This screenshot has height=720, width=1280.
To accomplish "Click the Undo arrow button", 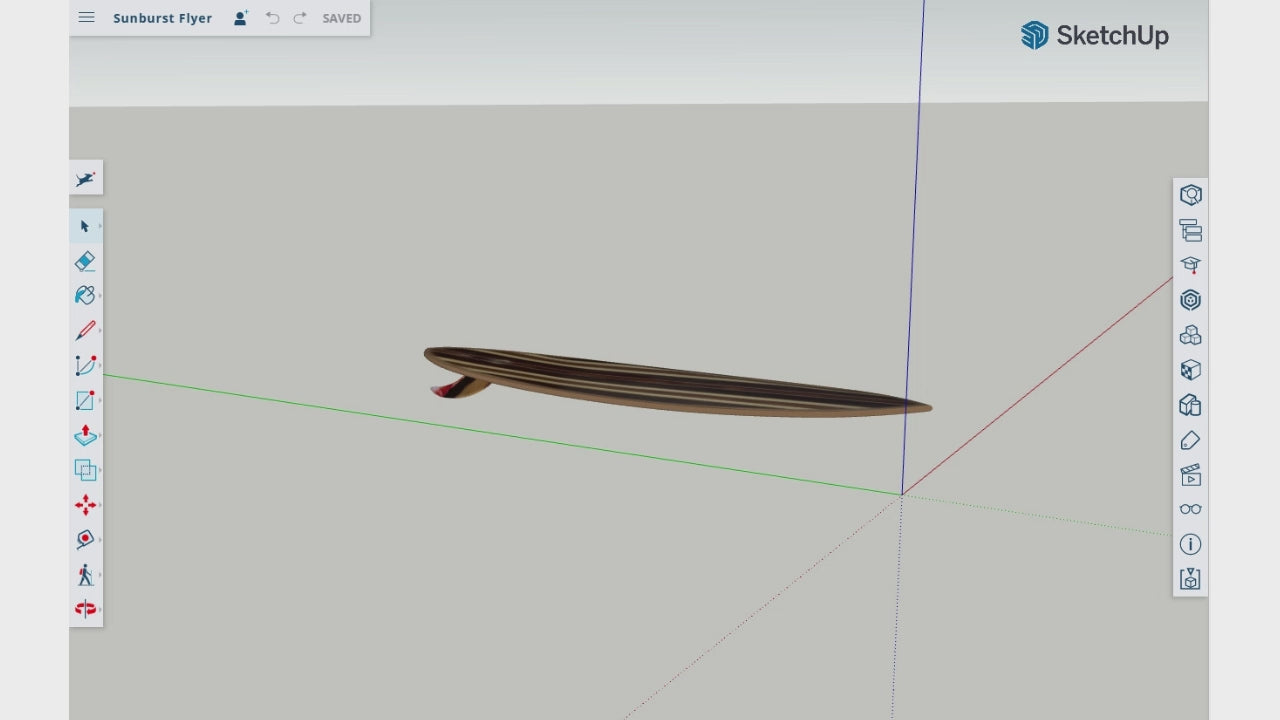I will point(272,18).
